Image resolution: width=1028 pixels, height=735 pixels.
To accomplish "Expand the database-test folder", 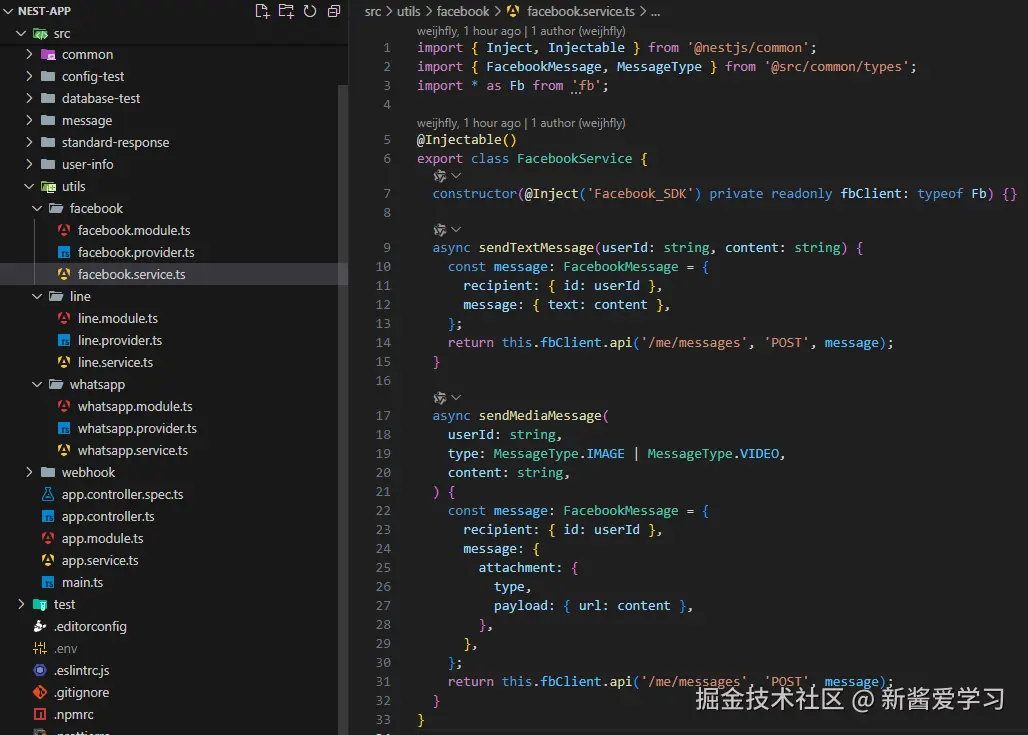I will tap(29, 98).
